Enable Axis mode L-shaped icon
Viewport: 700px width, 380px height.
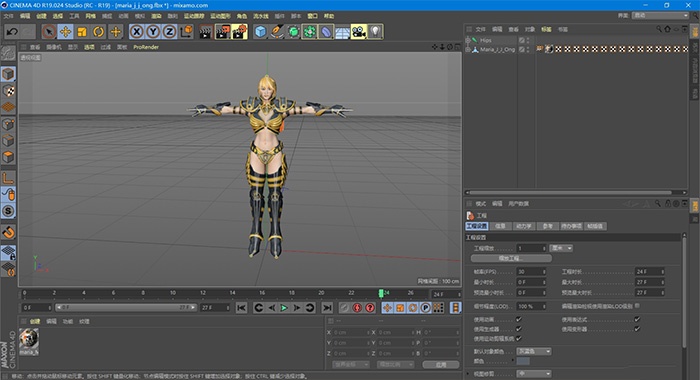pyautogui.click(x=8, y=178)
